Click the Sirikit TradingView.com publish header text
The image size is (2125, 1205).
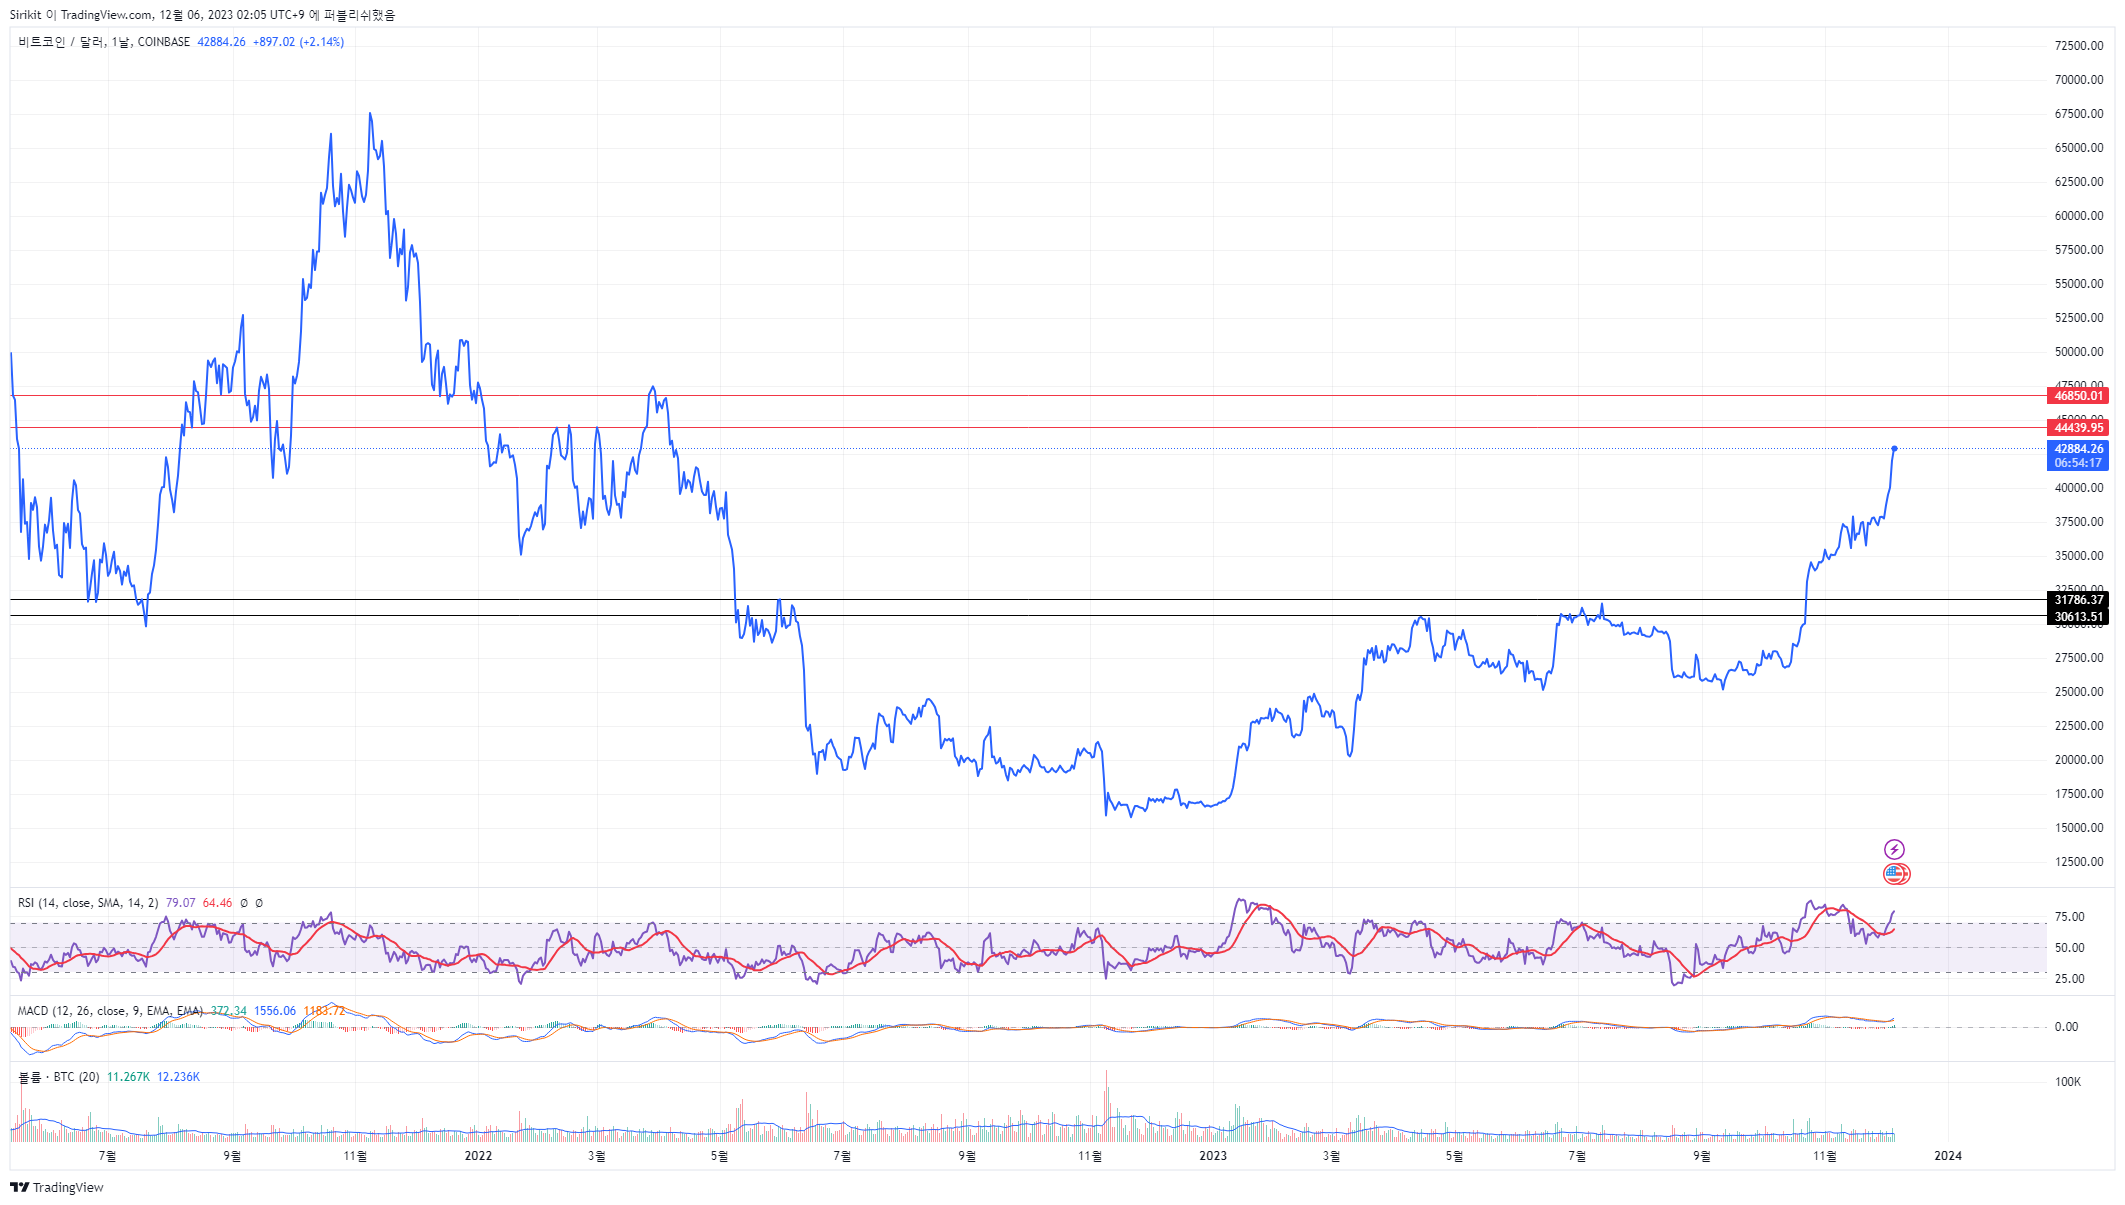click(203, 15)
